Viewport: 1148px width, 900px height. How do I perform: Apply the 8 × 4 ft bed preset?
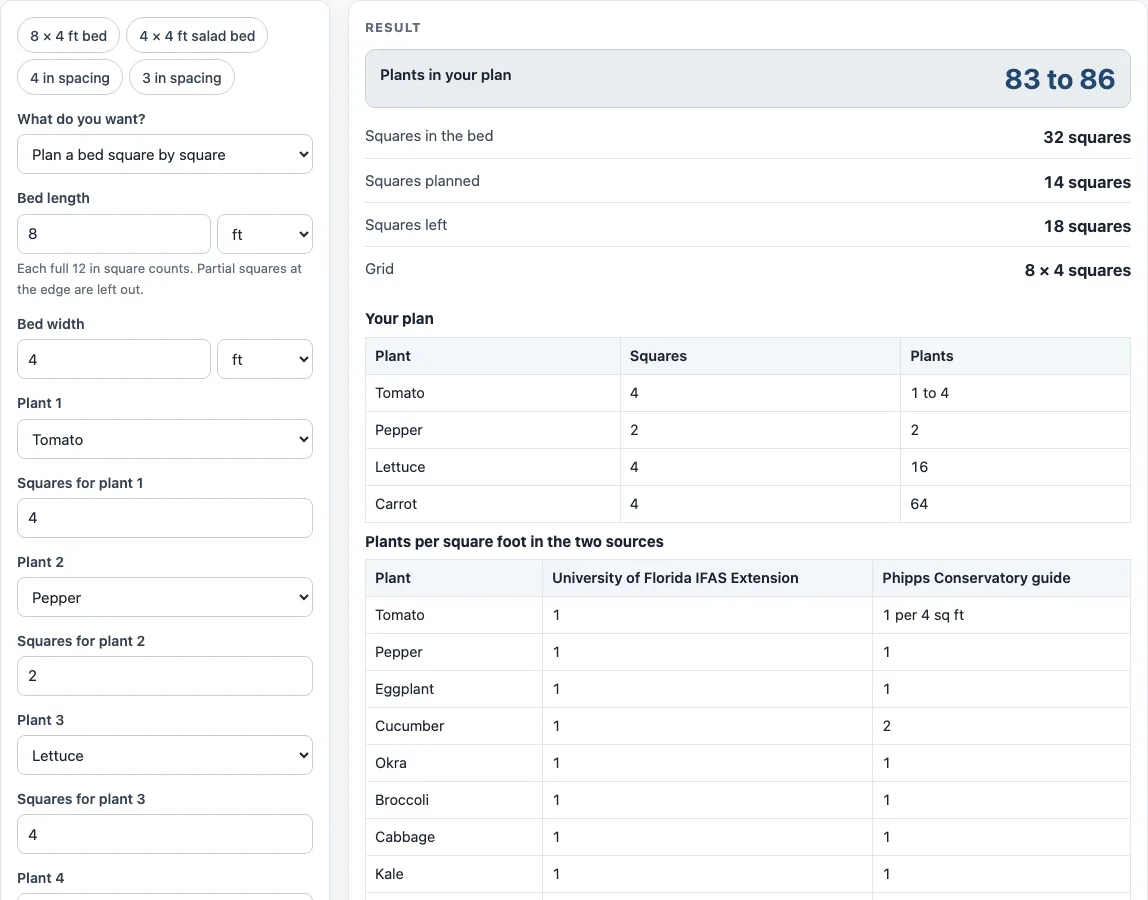[x=68, y=36]
